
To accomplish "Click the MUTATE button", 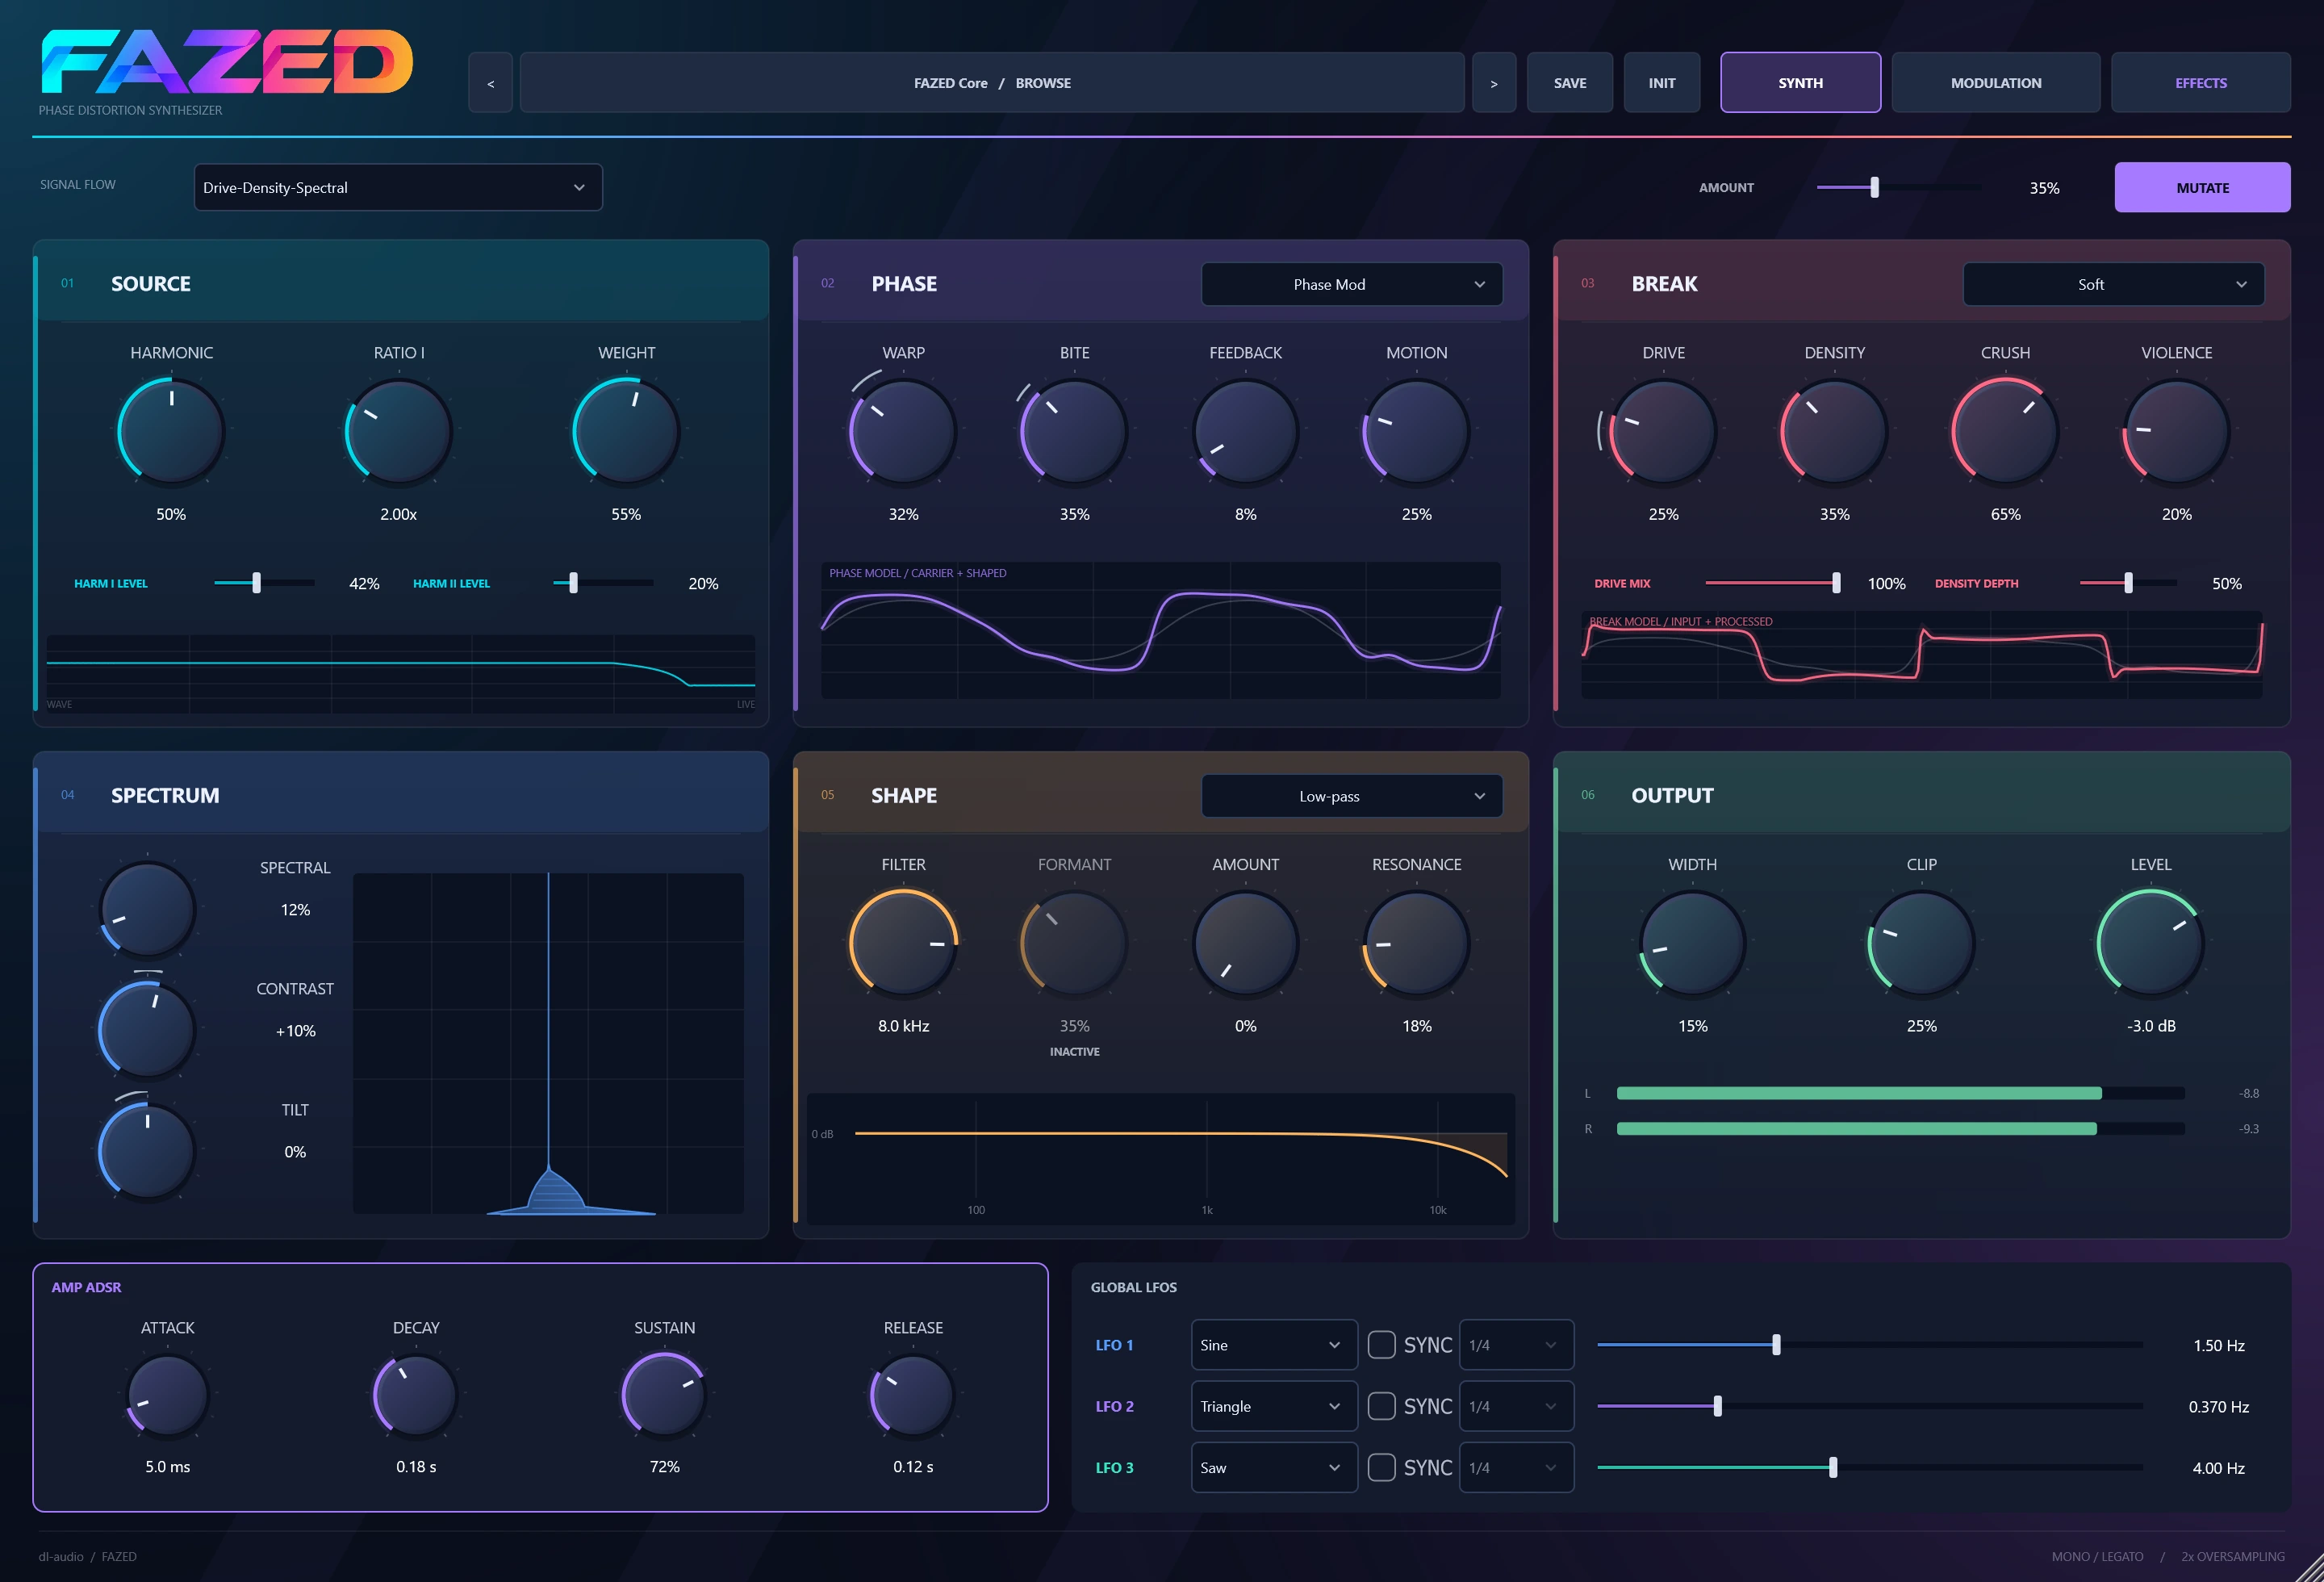I will coord(2202,187).
